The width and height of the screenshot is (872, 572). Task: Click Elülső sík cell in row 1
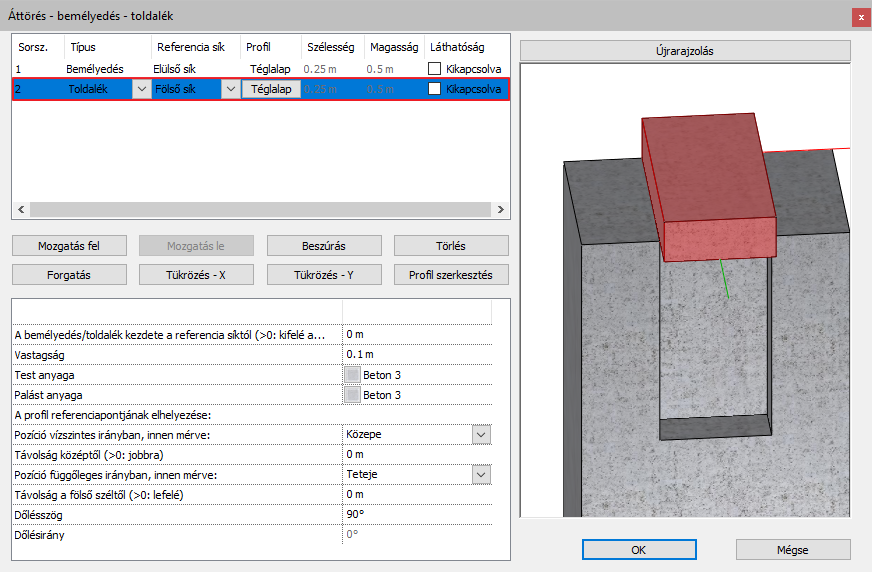point(175,69)
